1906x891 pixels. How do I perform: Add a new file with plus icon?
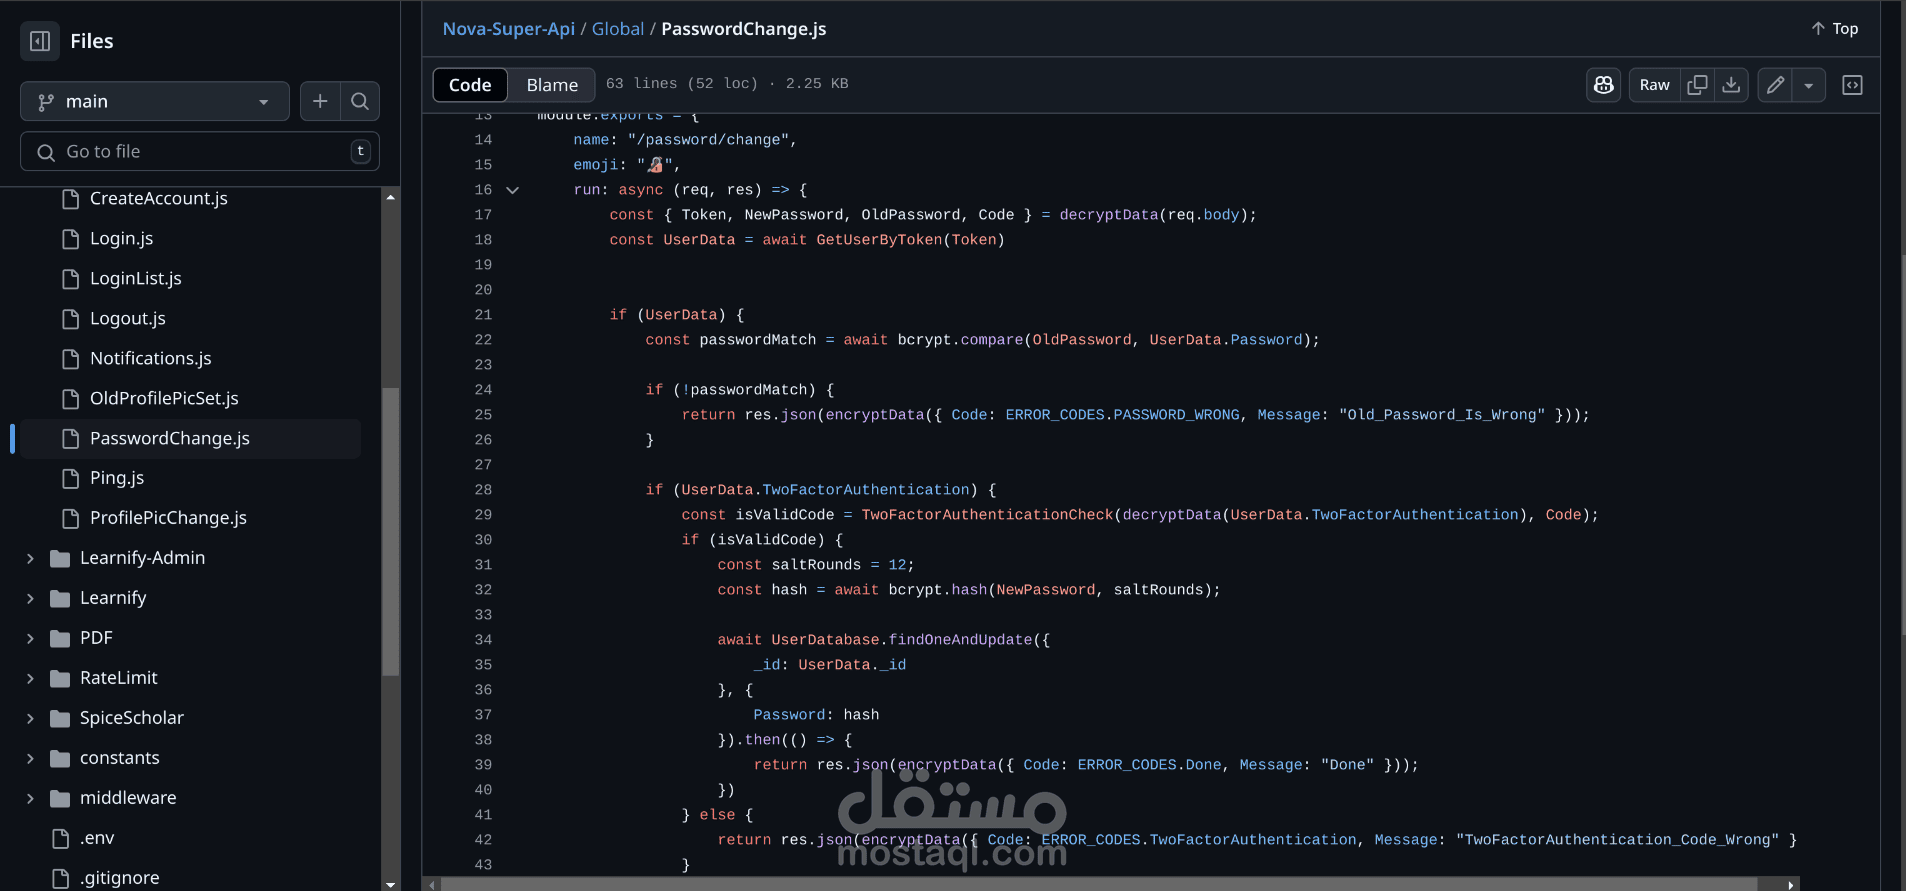pyautogui.click(x=320, y=101)
